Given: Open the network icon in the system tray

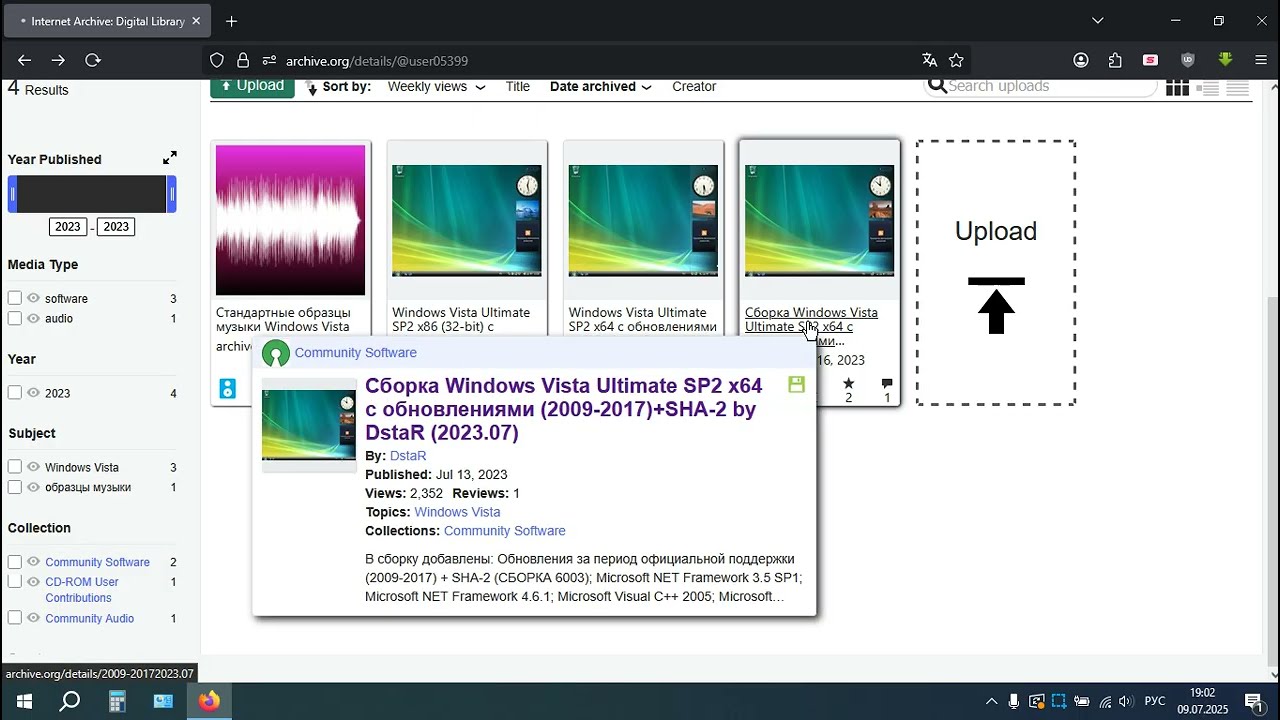Looking at the screenshot, I should [1105, 701].
